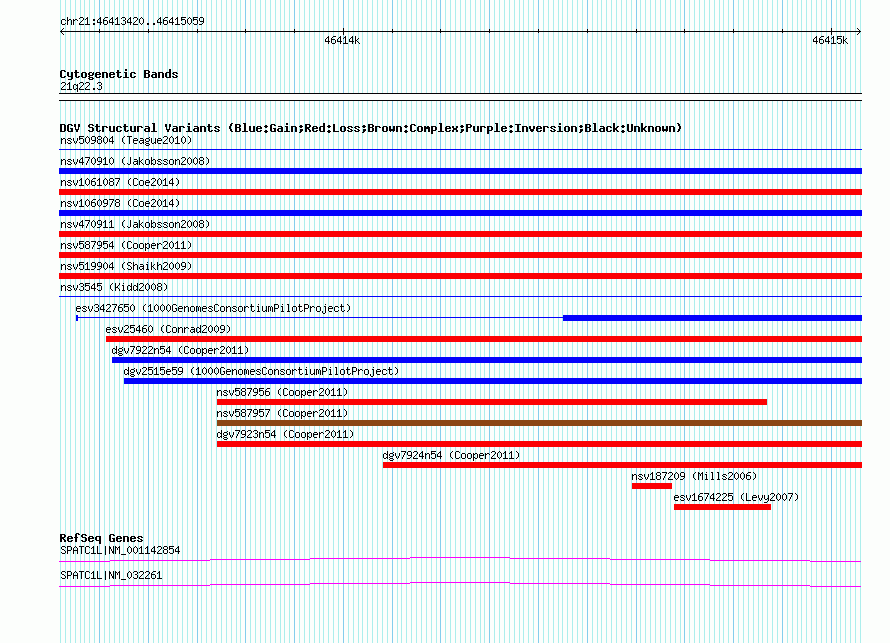The width and height of the screenshot is (890, 643).
Task: Click the thick blue bar of esv3427650
Action: click(712, 318)
